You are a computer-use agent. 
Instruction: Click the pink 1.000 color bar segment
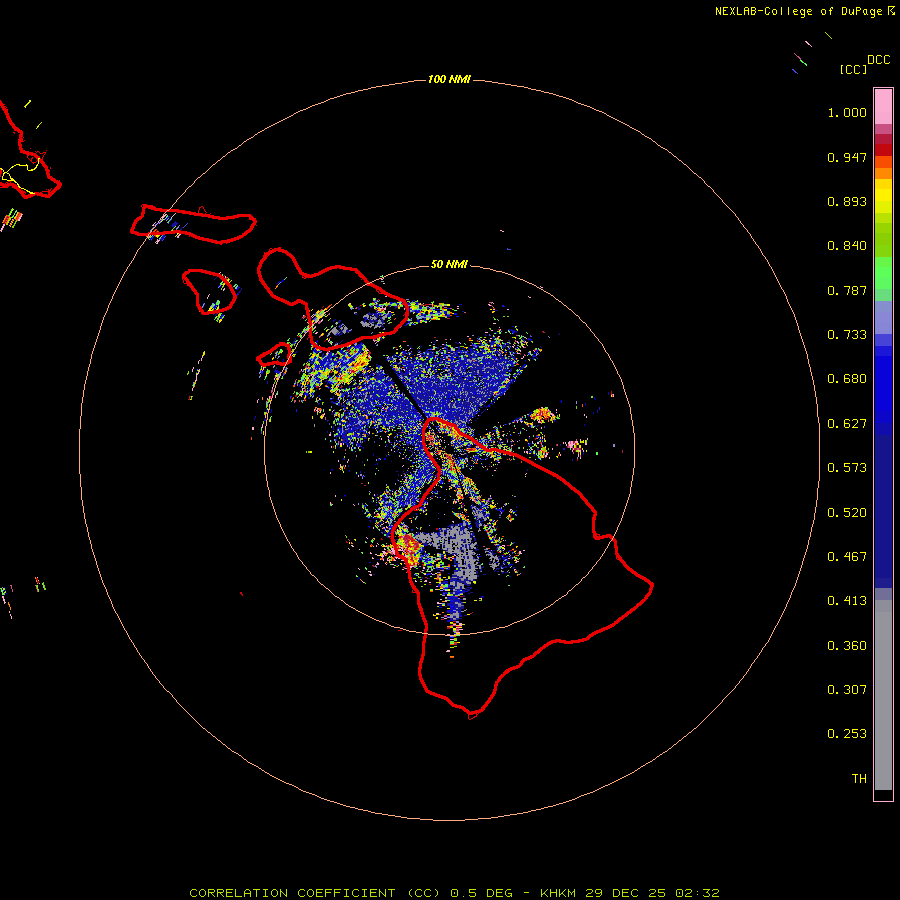(883, 106)
